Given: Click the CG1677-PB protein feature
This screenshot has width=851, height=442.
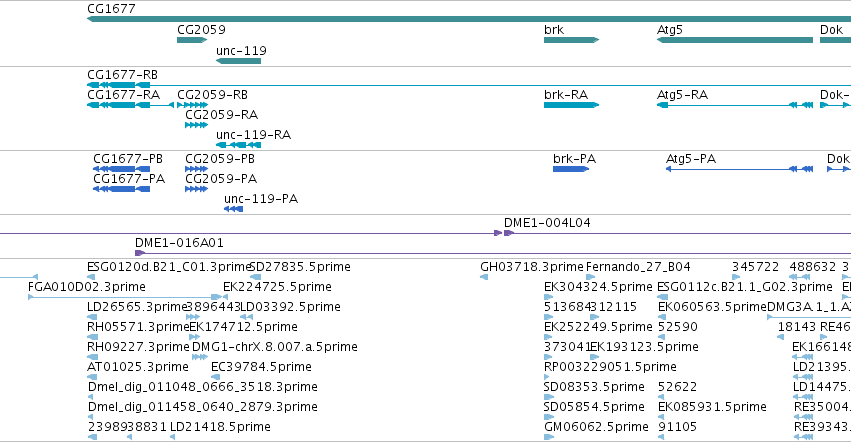Looking at the screenshot, I should click(122, 169).
